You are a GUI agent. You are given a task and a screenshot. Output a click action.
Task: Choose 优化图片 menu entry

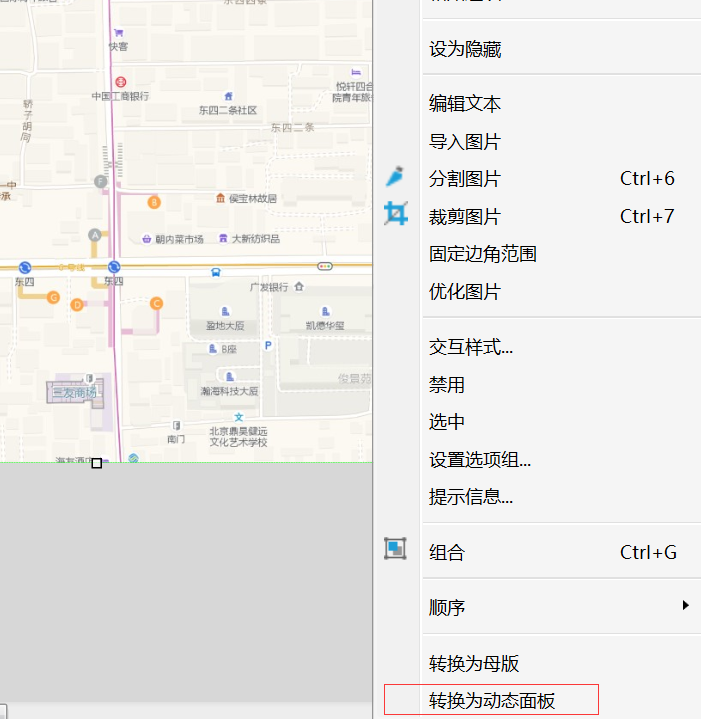[x=465, y=291]
